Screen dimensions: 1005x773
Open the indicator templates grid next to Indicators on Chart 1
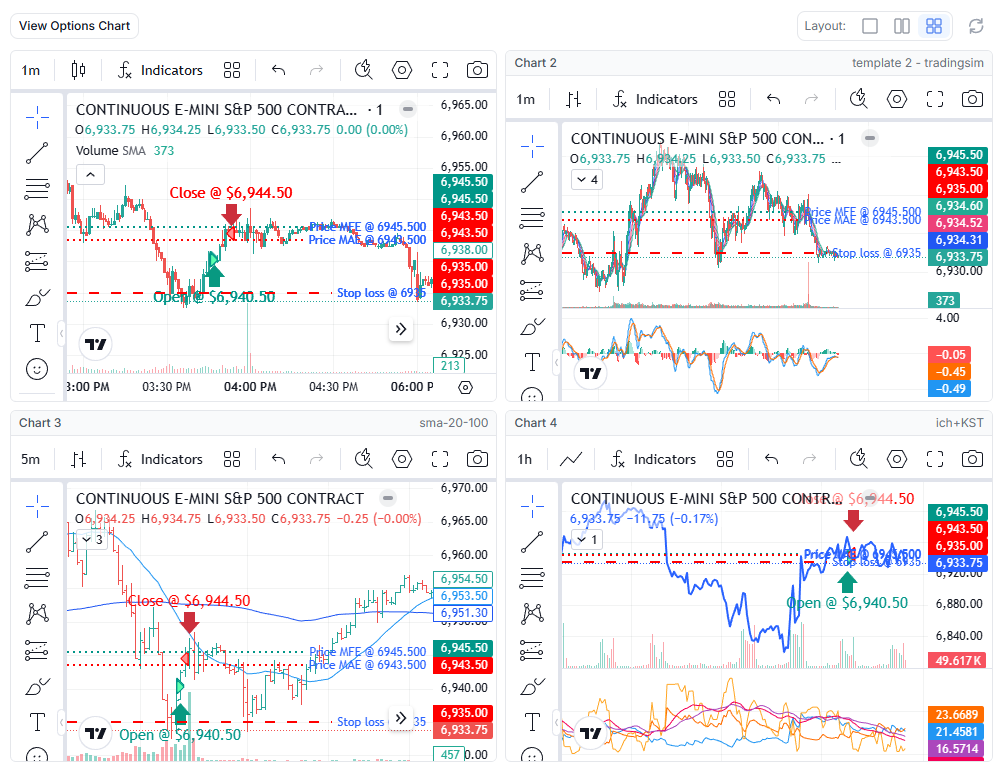(232, 70)
